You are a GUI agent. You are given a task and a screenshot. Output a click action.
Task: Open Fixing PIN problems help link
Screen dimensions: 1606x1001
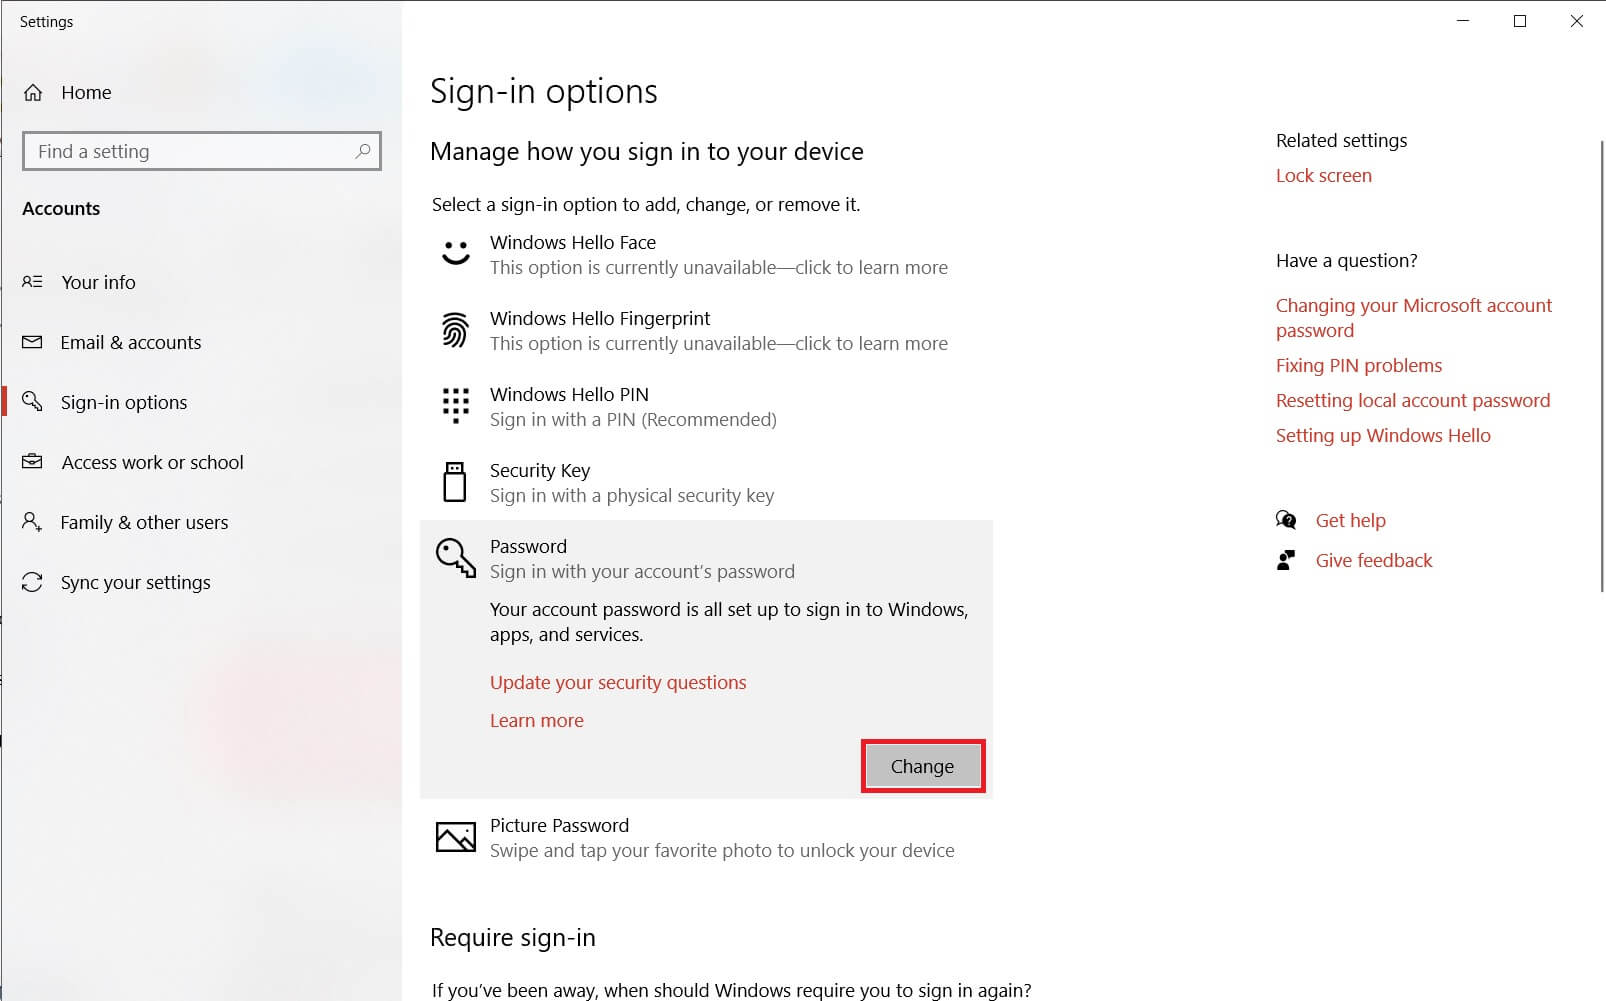(1359, 365)
